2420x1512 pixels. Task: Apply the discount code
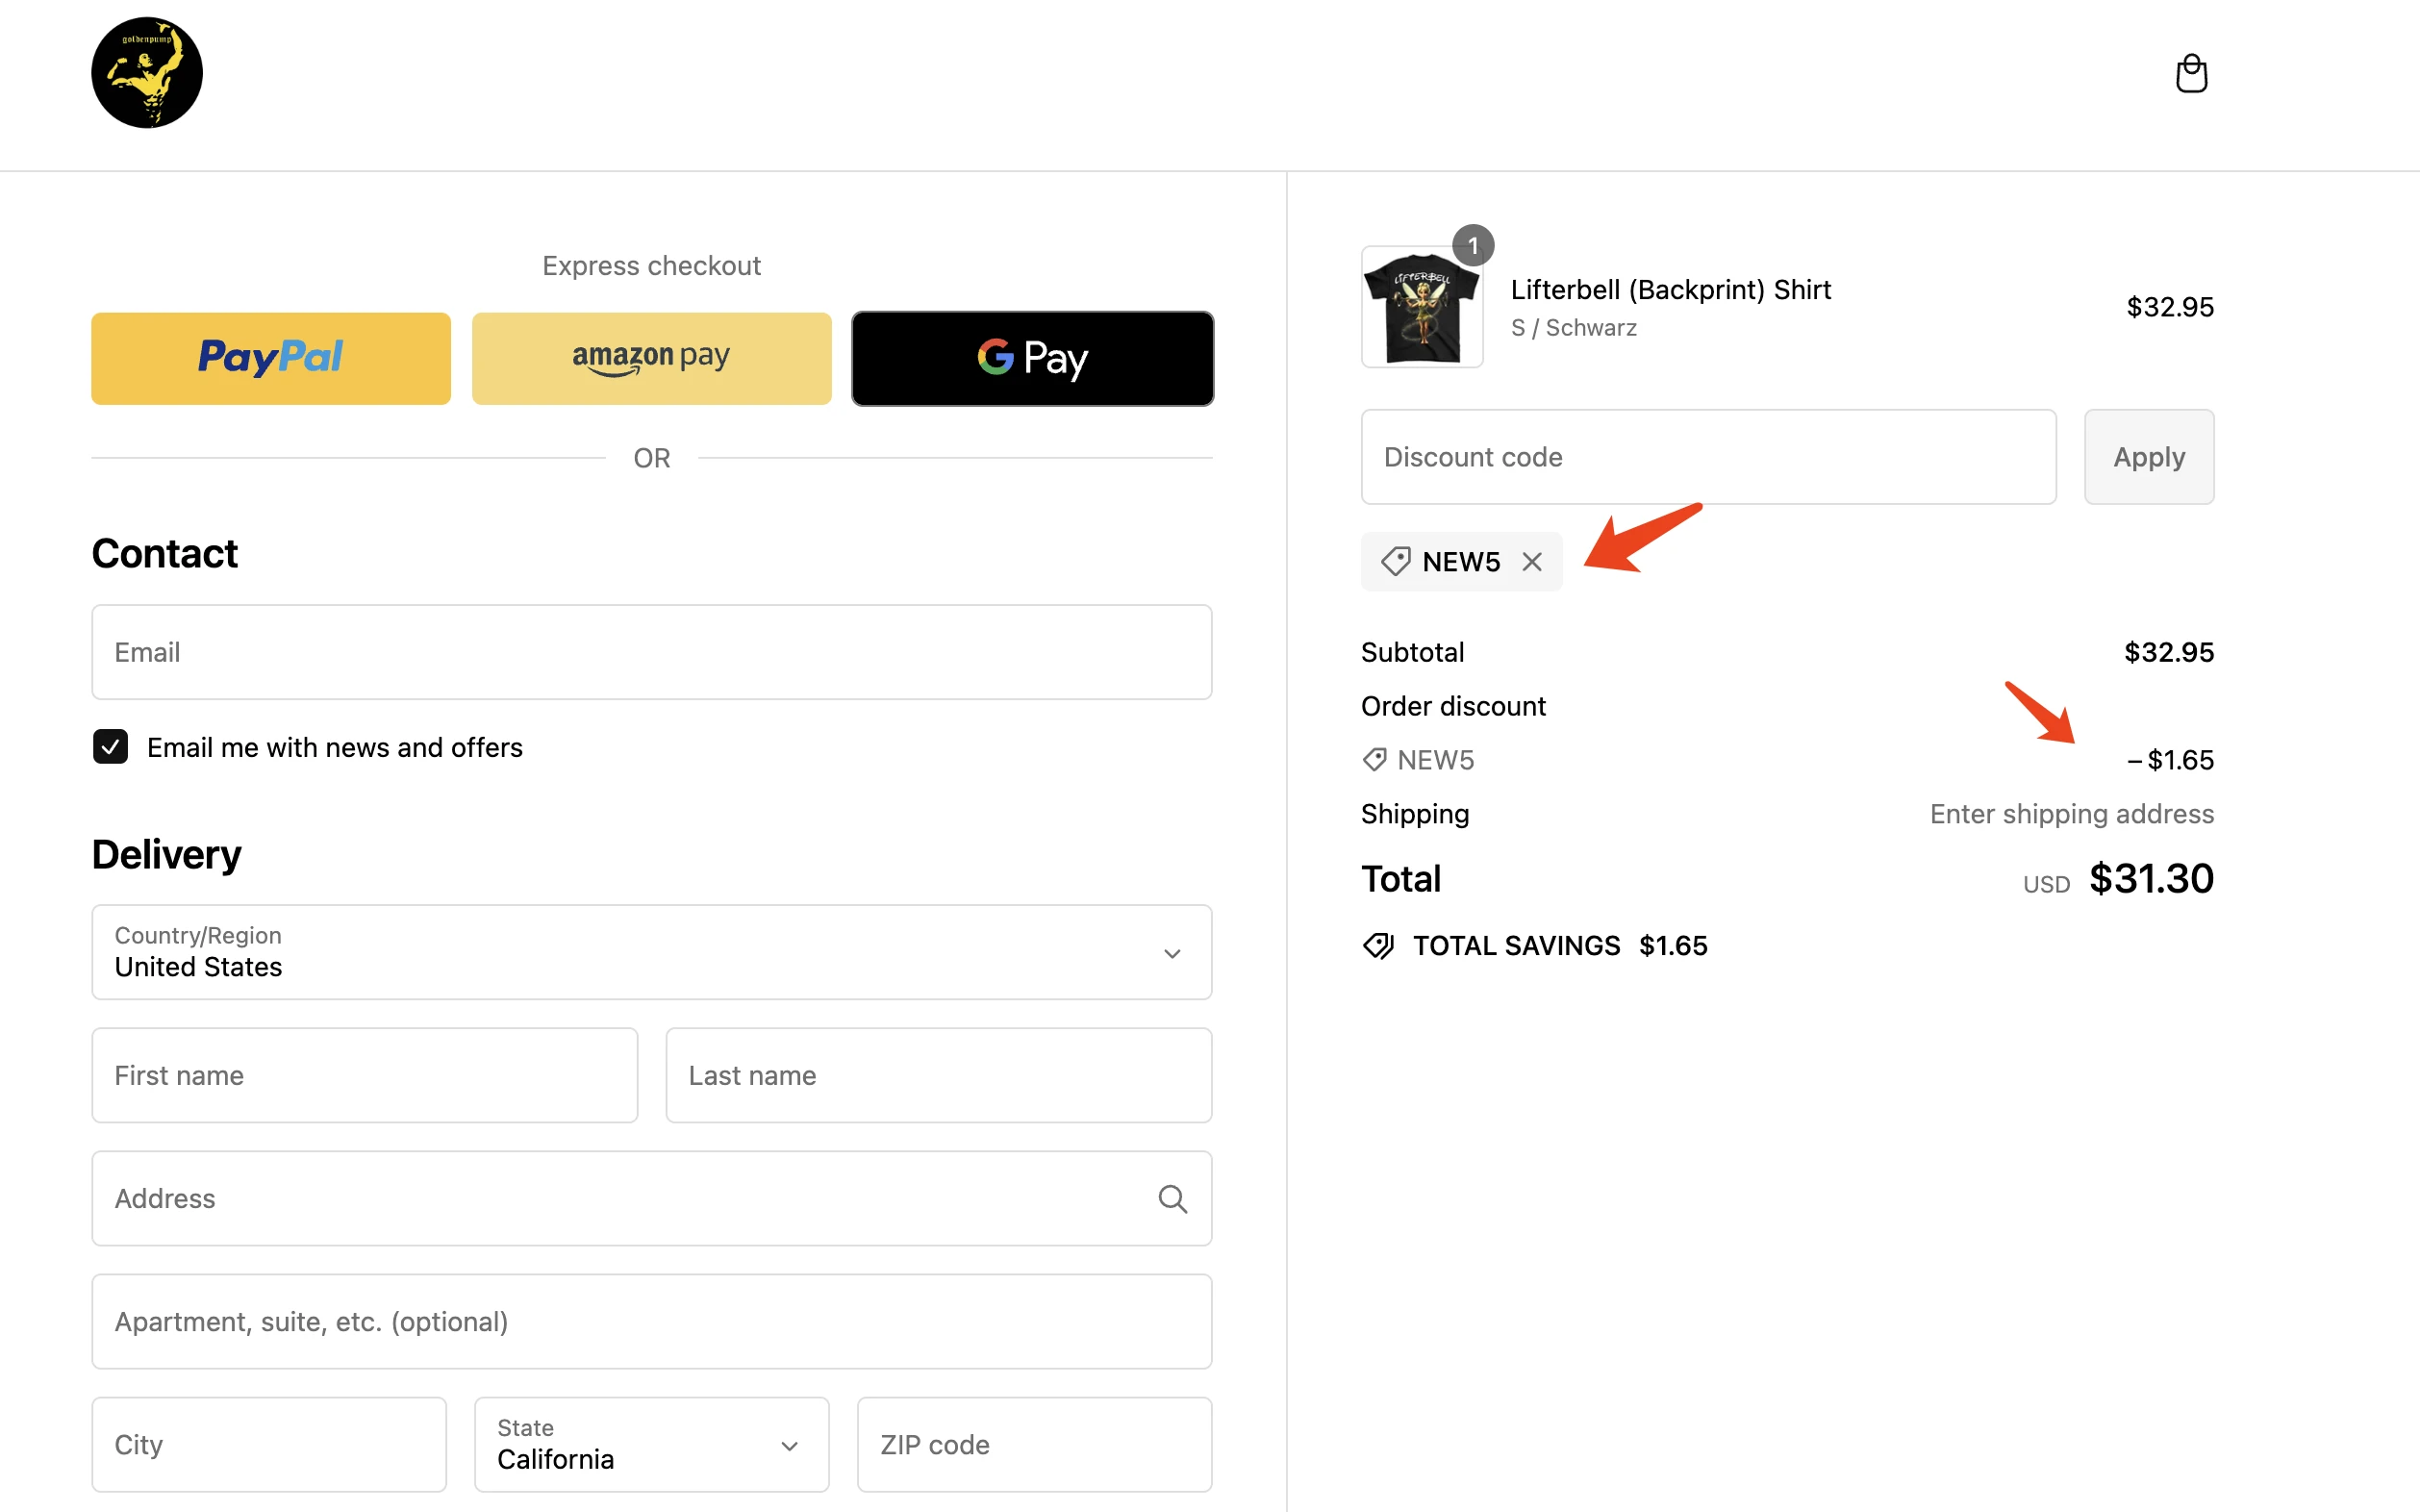pos(2149,457)
